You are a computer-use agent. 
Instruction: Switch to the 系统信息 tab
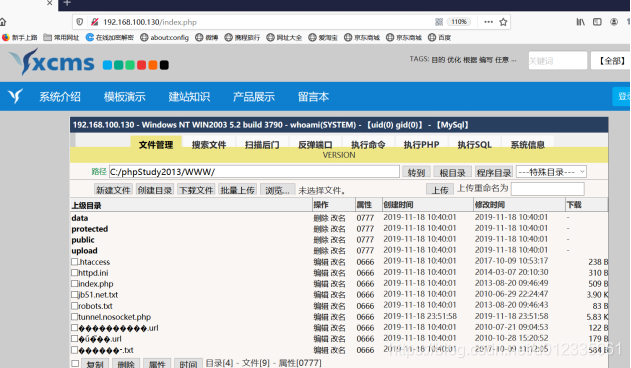pyautogui.click(x=527, y=145)
